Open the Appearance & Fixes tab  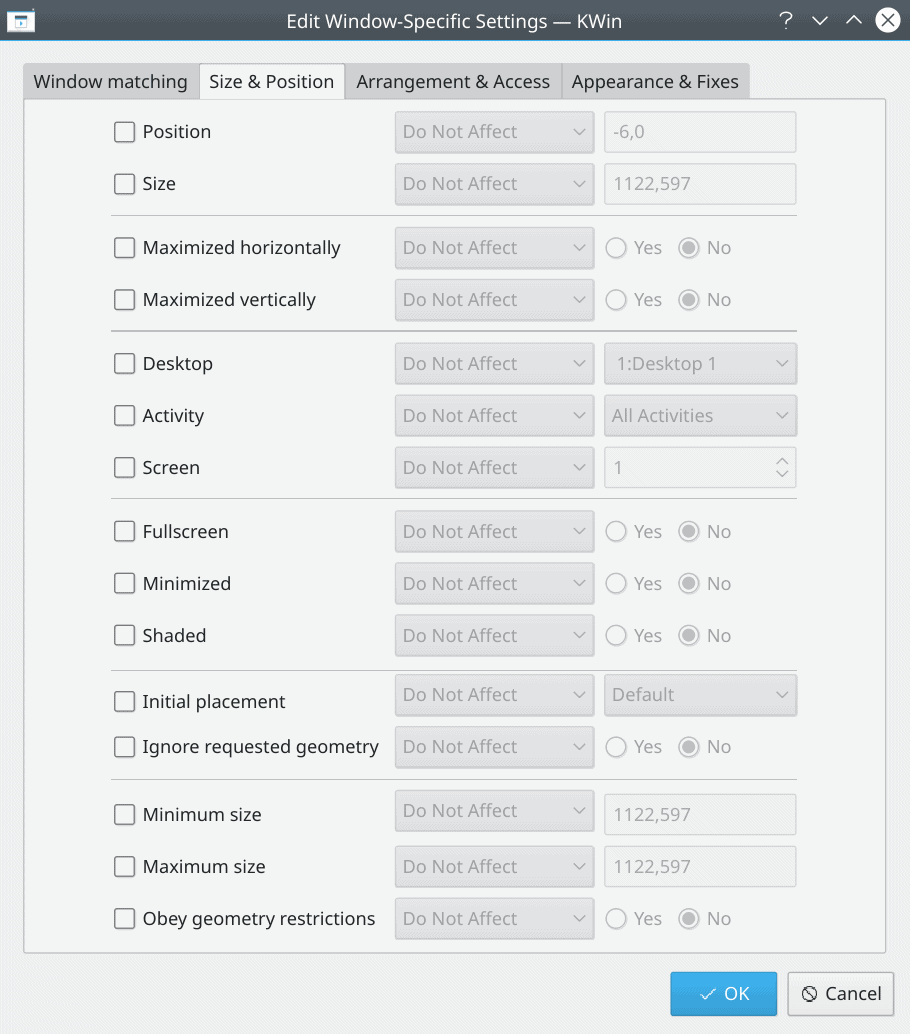click(655, 82)
